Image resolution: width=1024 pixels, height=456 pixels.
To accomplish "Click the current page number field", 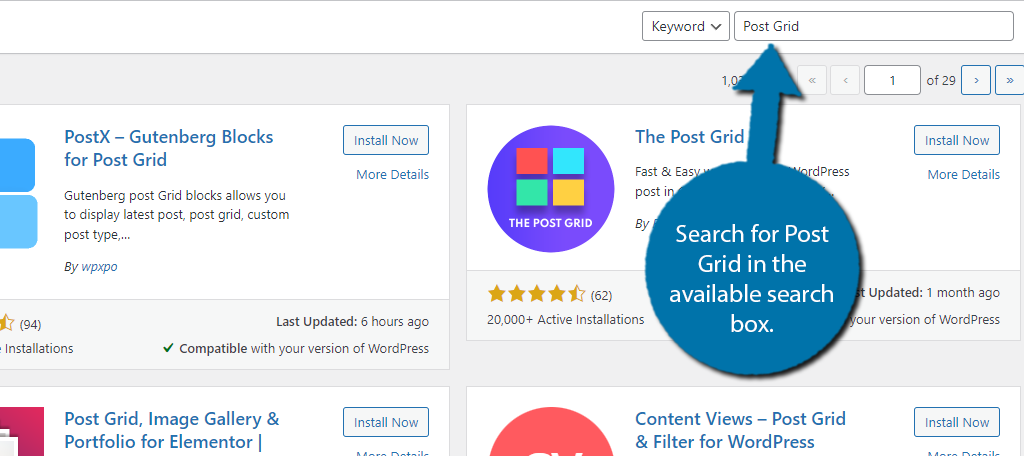I will click(x=892, y=80).
